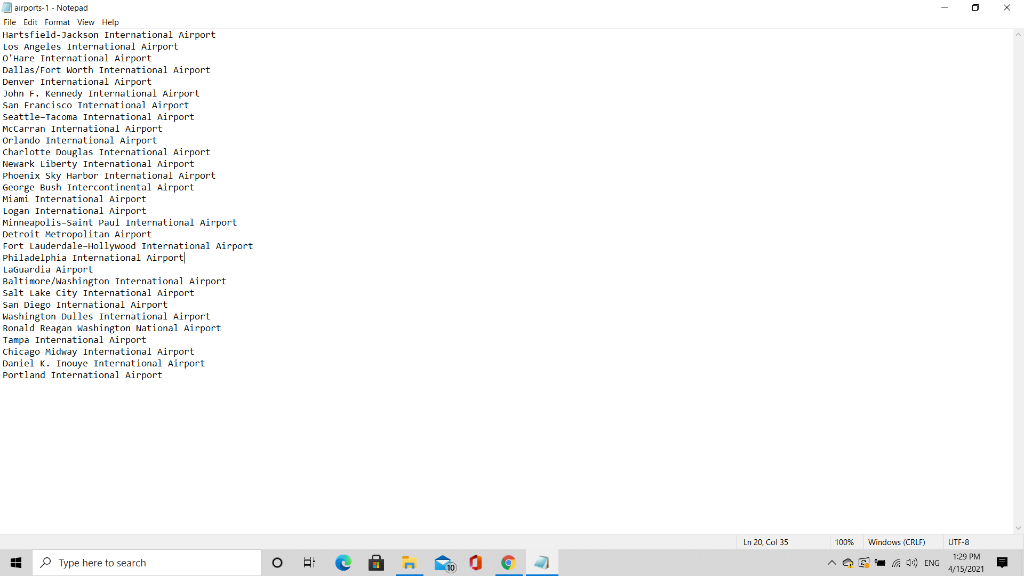Click "O'Hare International Airport" line
The height and width of the screenshot is (576, 1024).
[x=76, y=59]
